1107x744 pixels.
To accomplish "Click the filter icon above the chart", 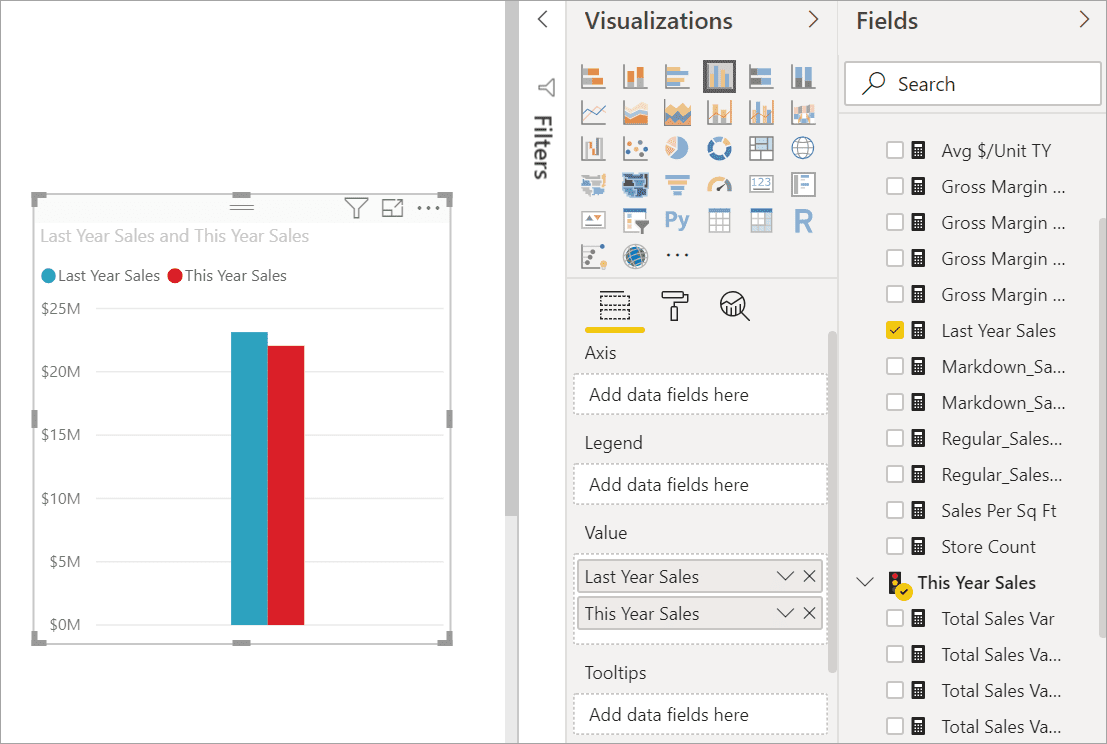I will (x=356, y=207).
